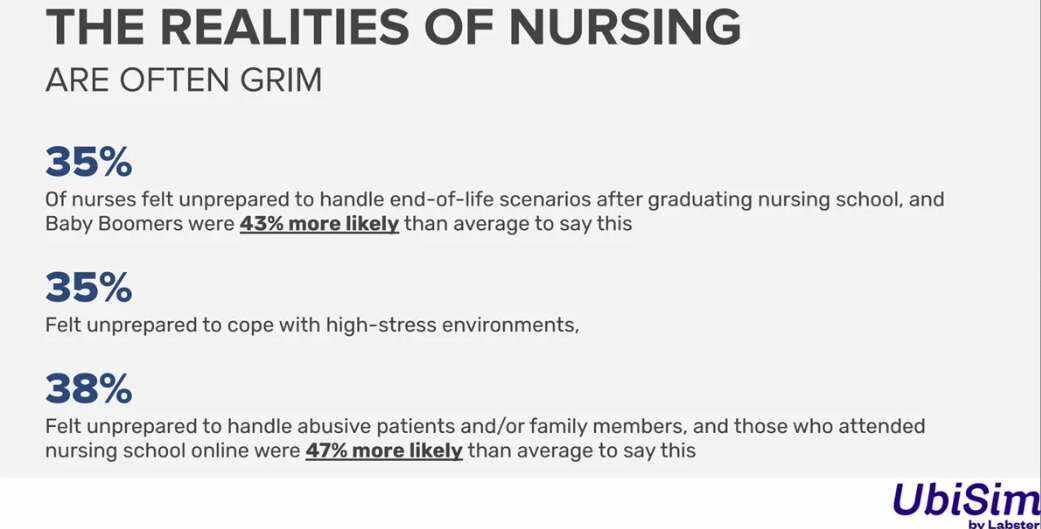Open the underlined "43% more likely" link
Screen dimensions: 1041x529
click(x=319, y=224)
